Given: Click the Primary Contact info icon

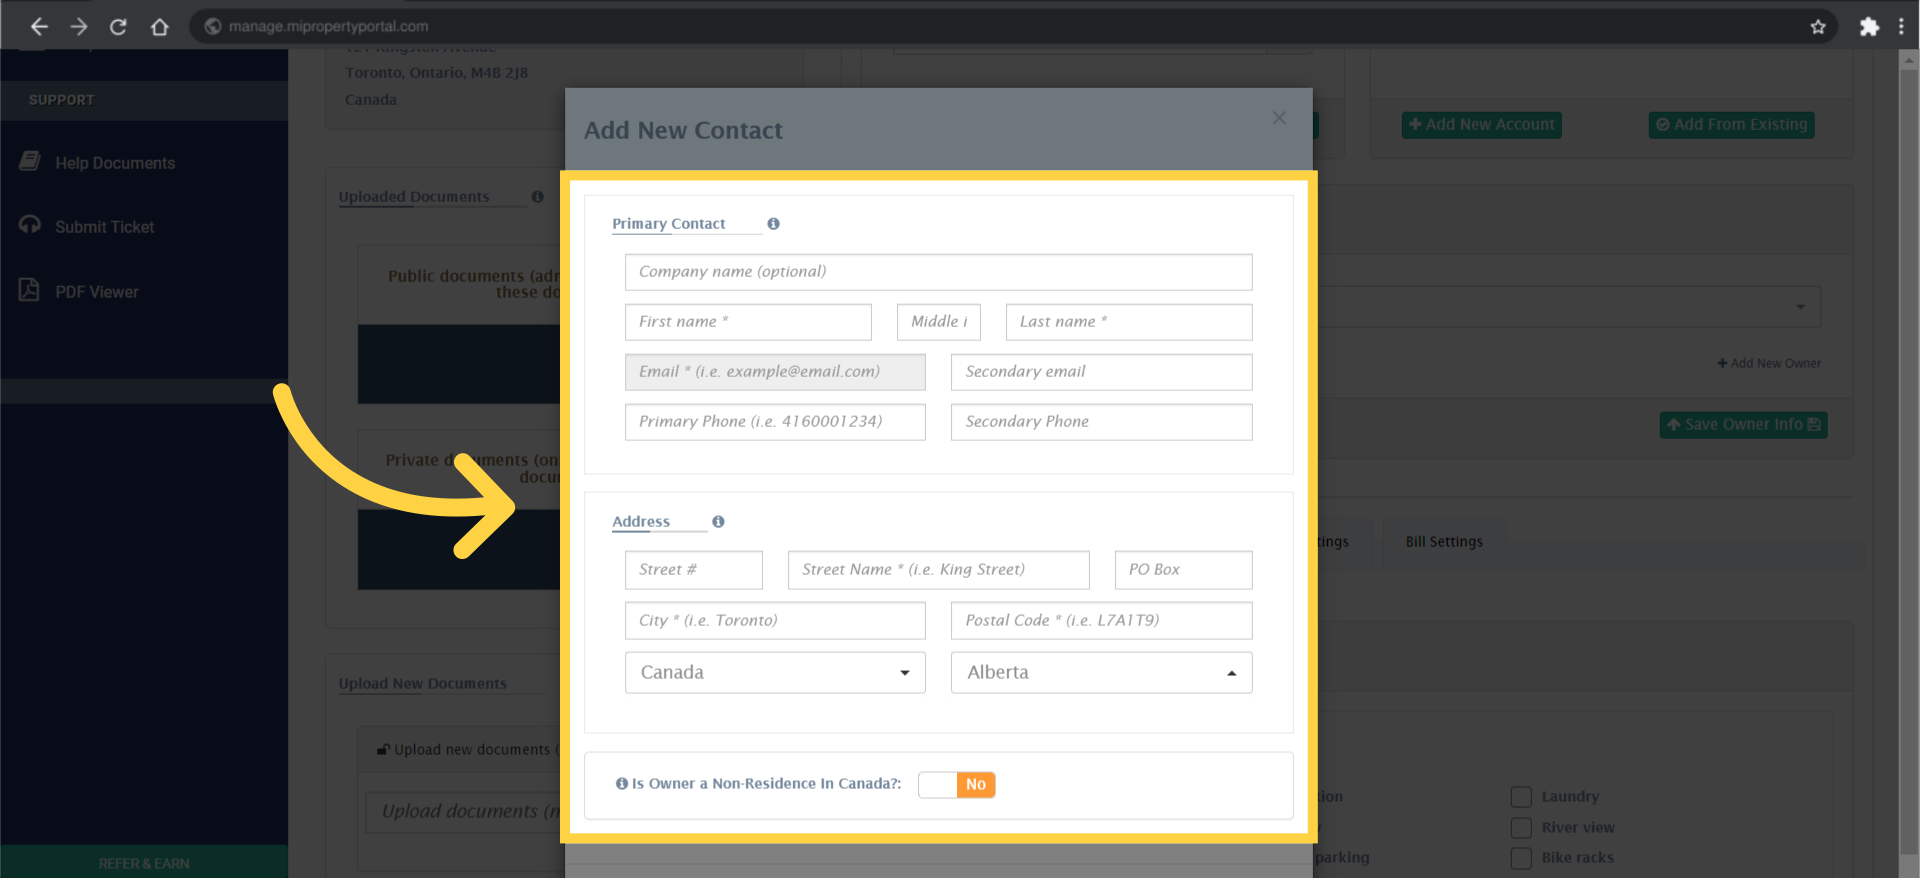Looking at the screenshot, I should [x=773, y=224].
